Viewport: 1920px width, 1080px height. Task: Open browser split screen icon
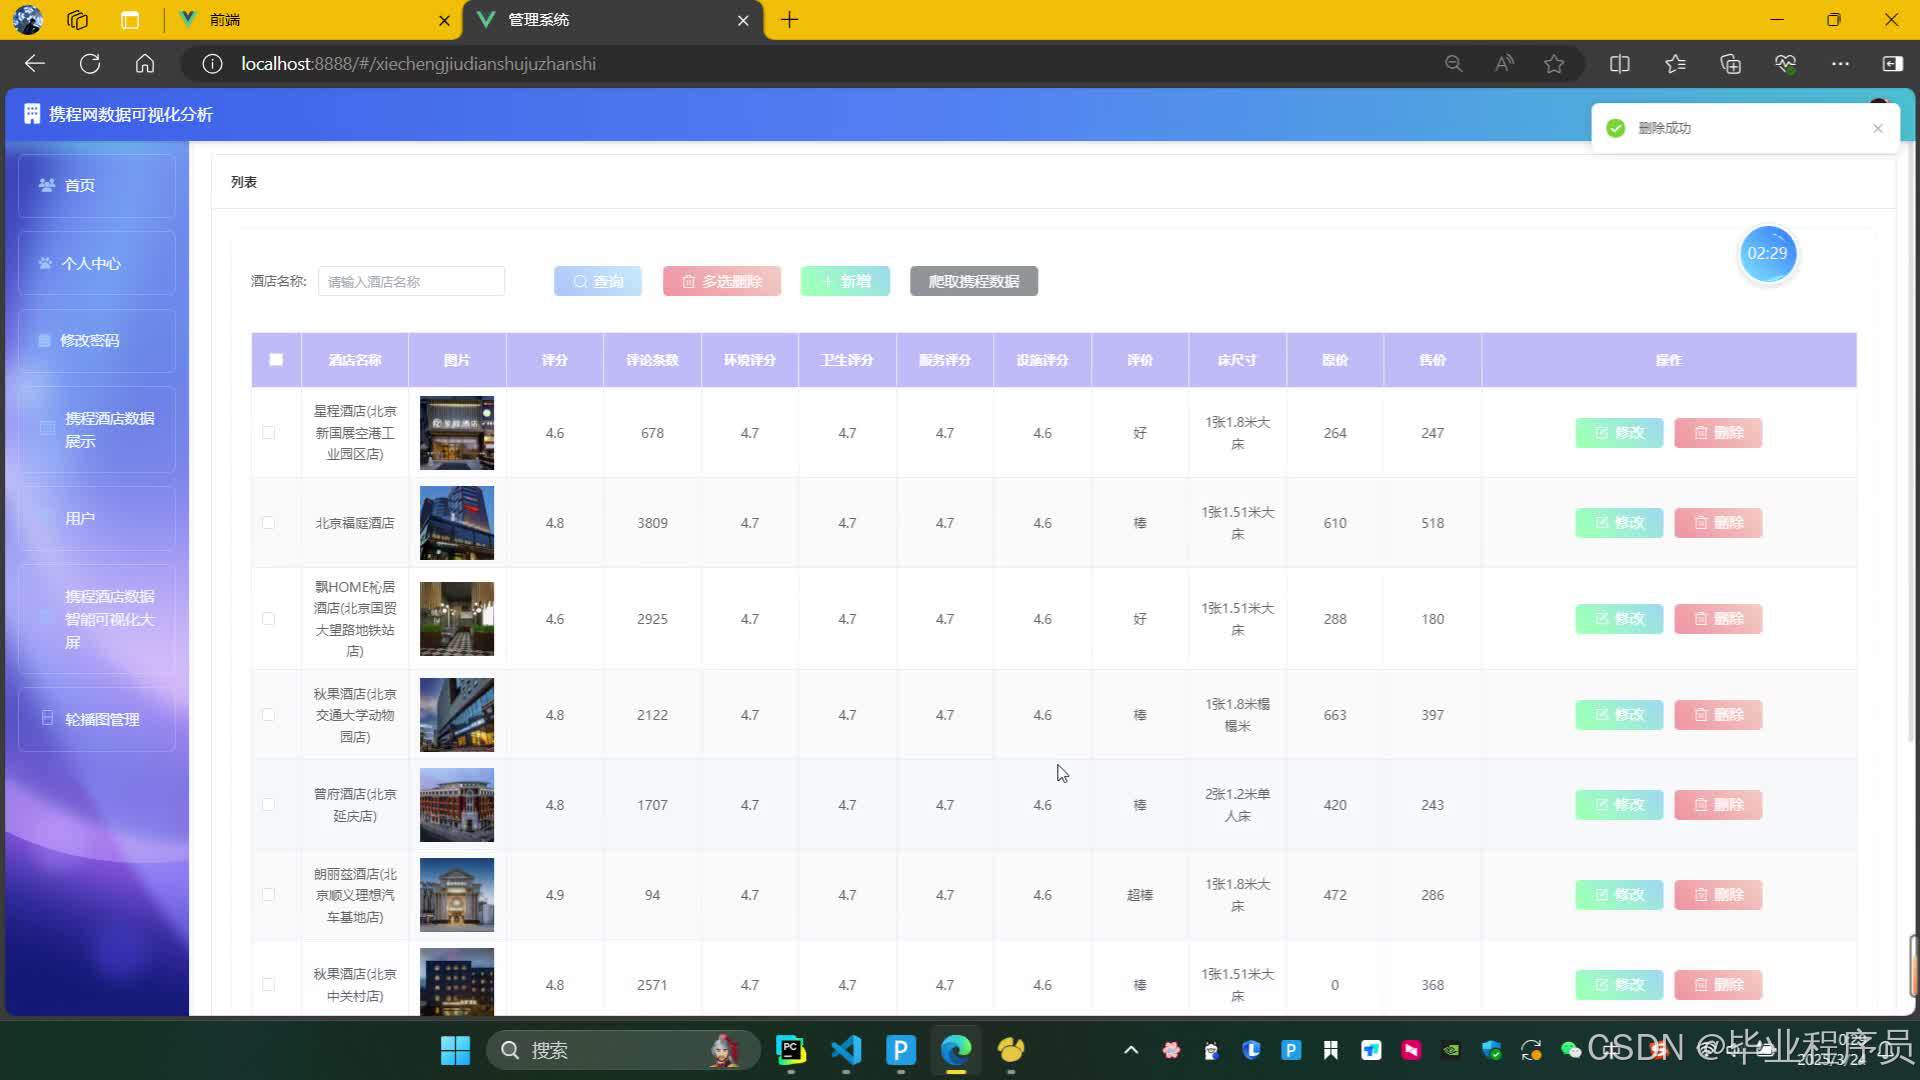tap(1620, 64)
